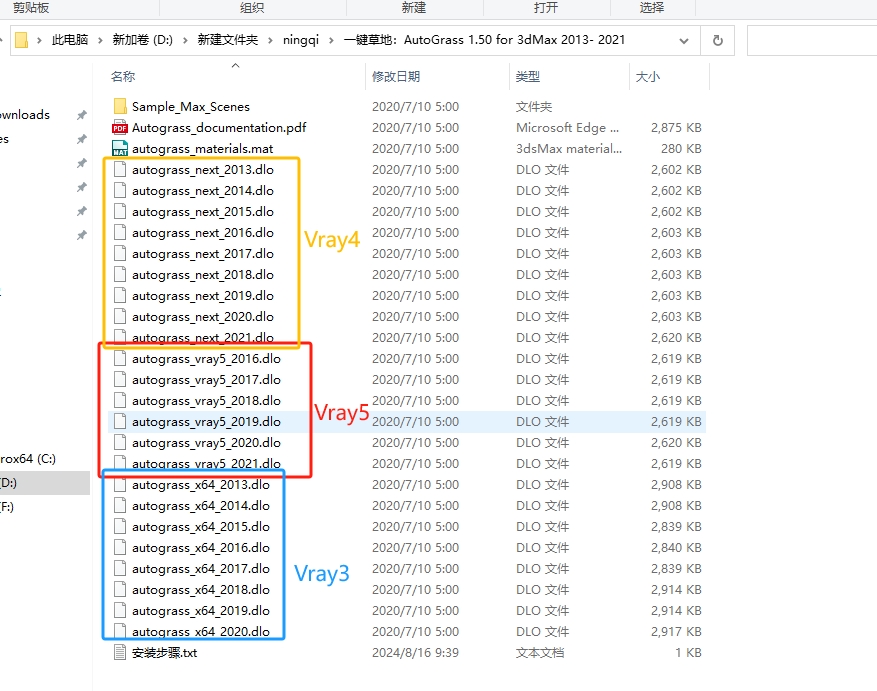Select file autograss_vray5_2020.dlo
Viewport: 877px width, 691px height.
206,443
